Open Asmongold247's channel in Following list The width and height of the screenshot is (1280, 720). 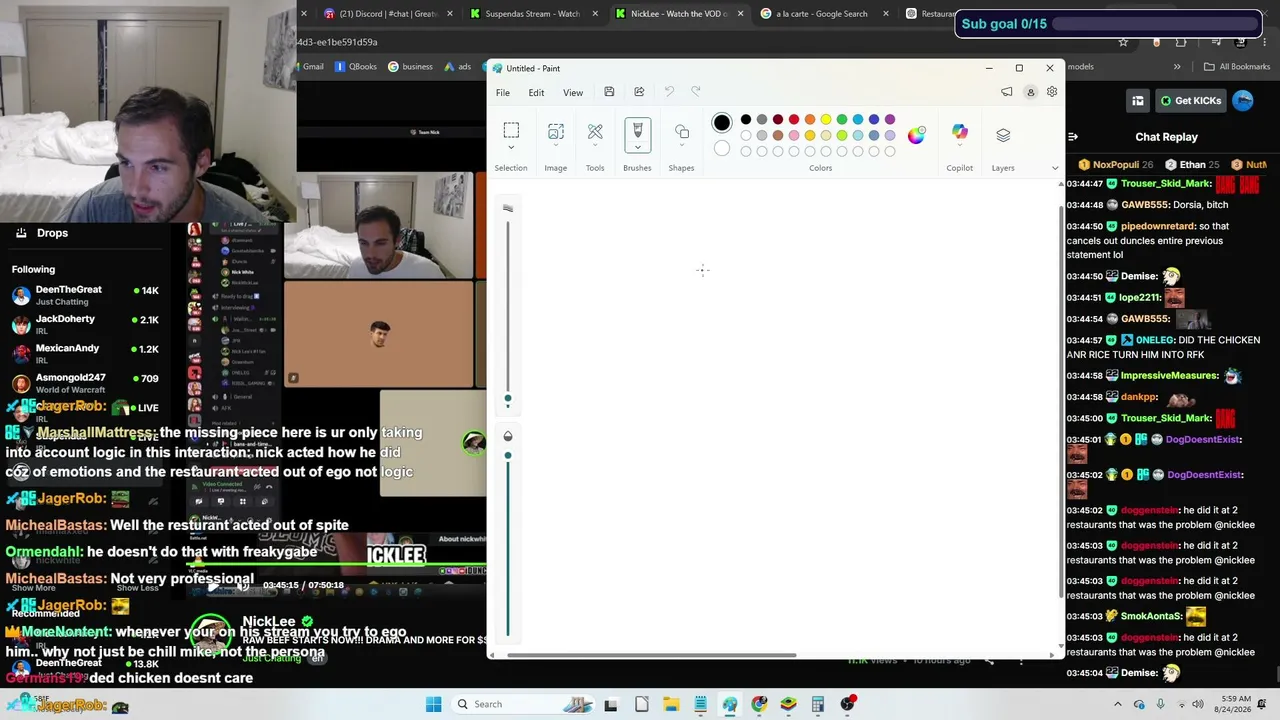[x=85, y=383]
